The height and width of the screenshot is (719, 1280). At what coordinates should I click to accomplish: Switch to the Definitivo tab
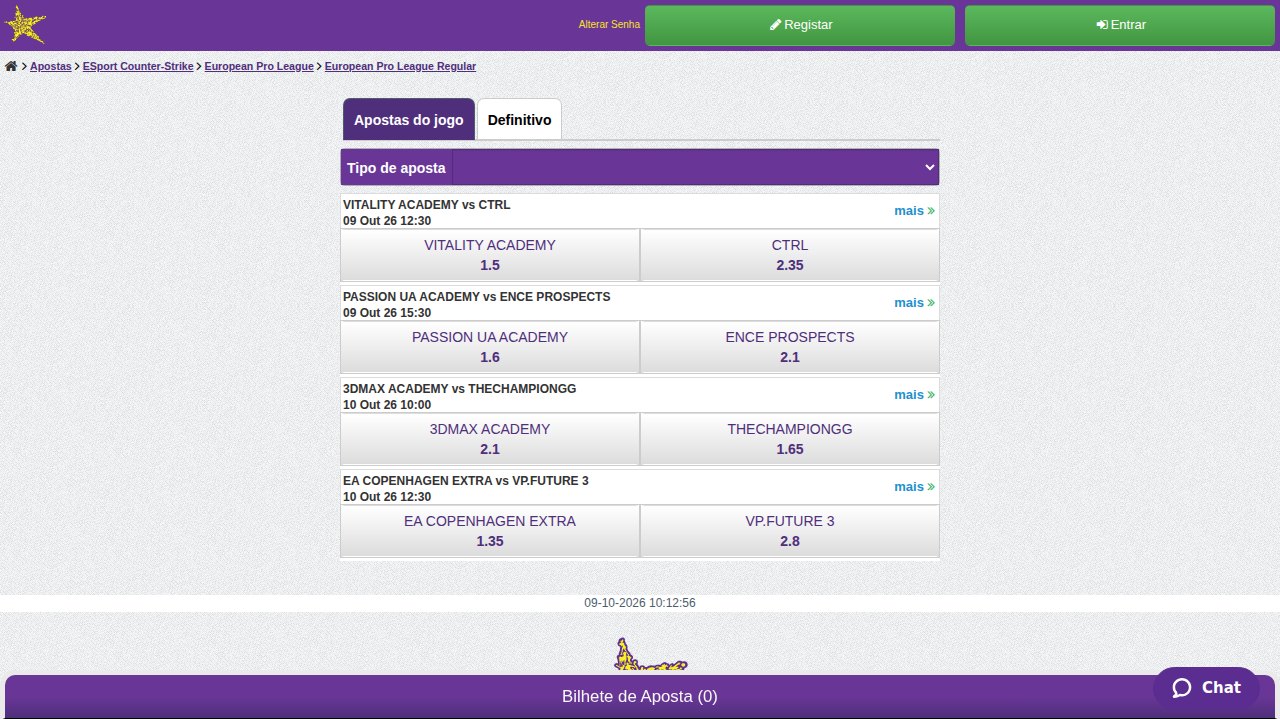point(519,120)
